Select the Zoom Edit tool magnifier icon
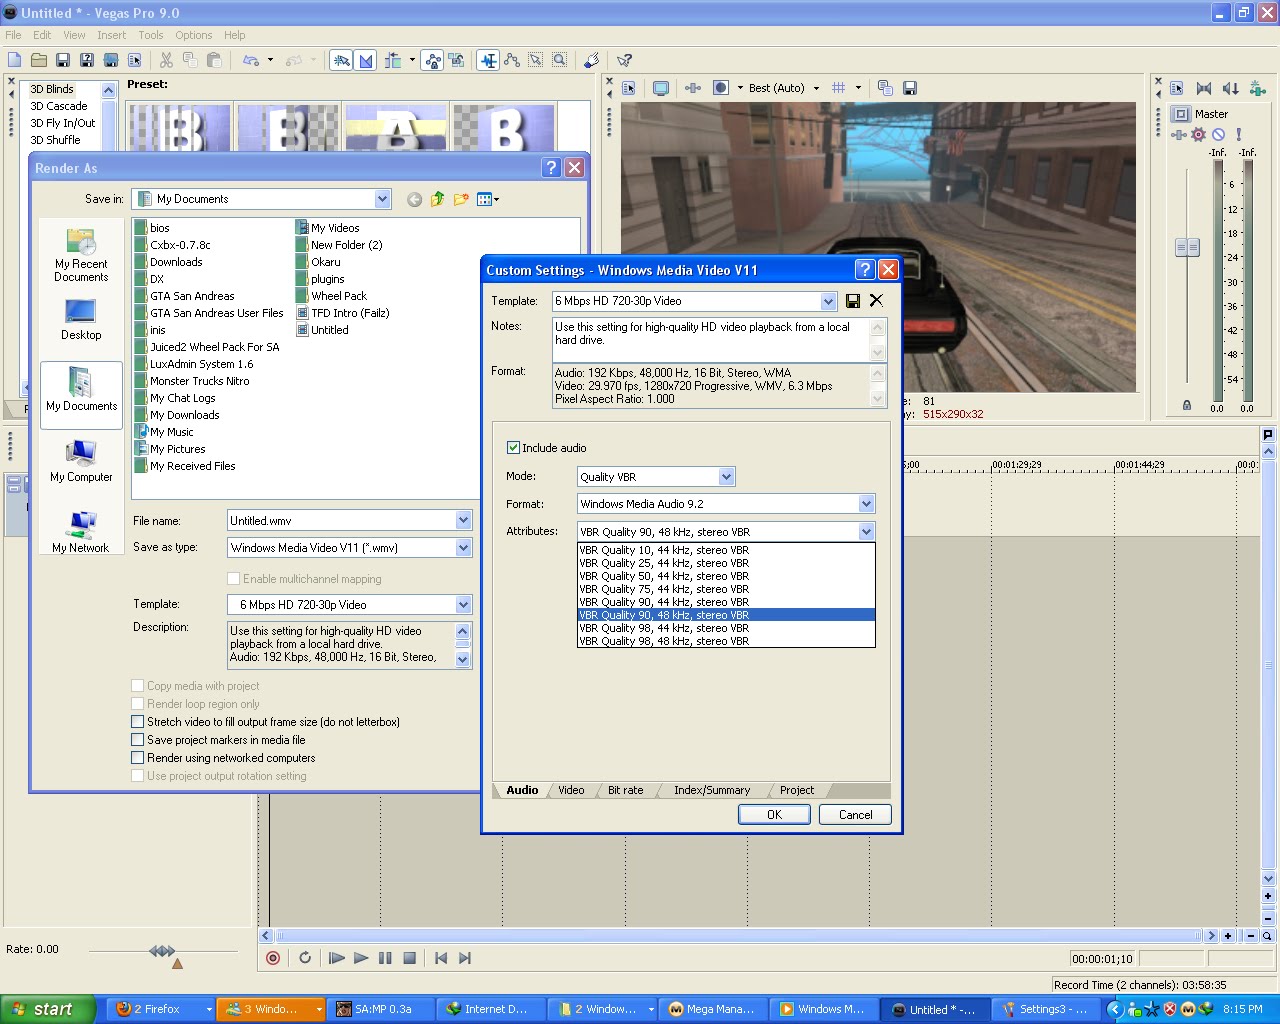Image resolution: width=1280 pixels, height=1024 pixels. (560, 61)
